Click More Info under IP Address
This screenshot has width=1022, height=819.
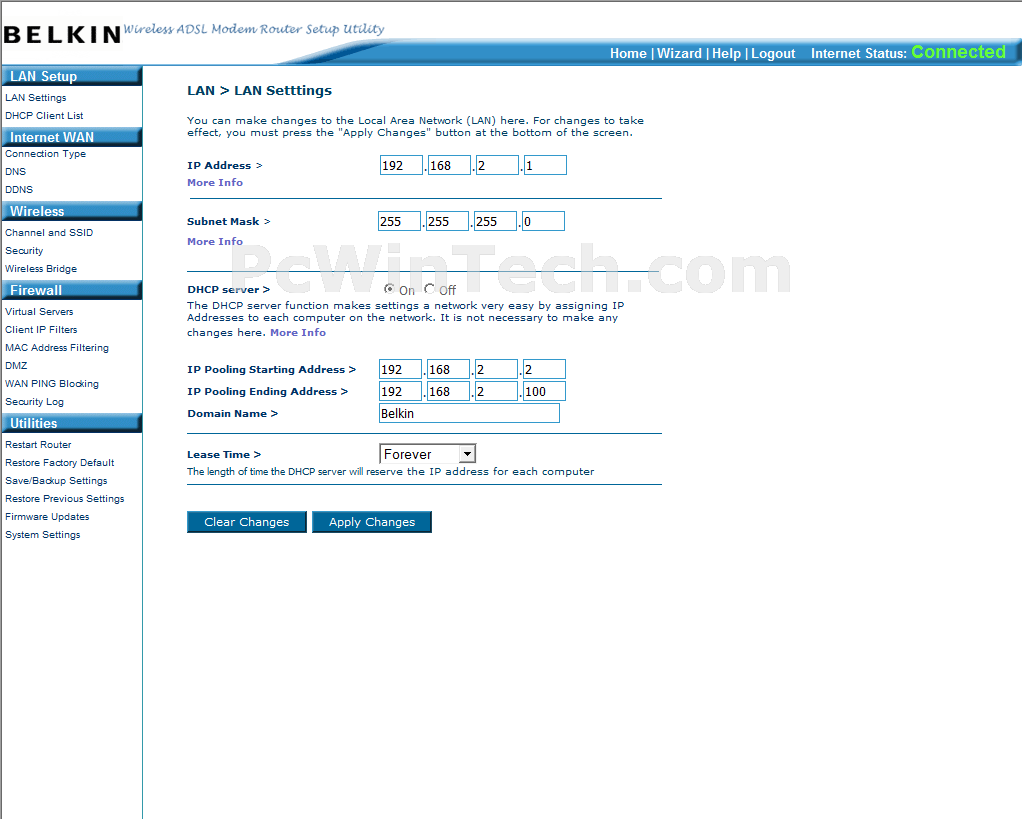click(214, 182)
